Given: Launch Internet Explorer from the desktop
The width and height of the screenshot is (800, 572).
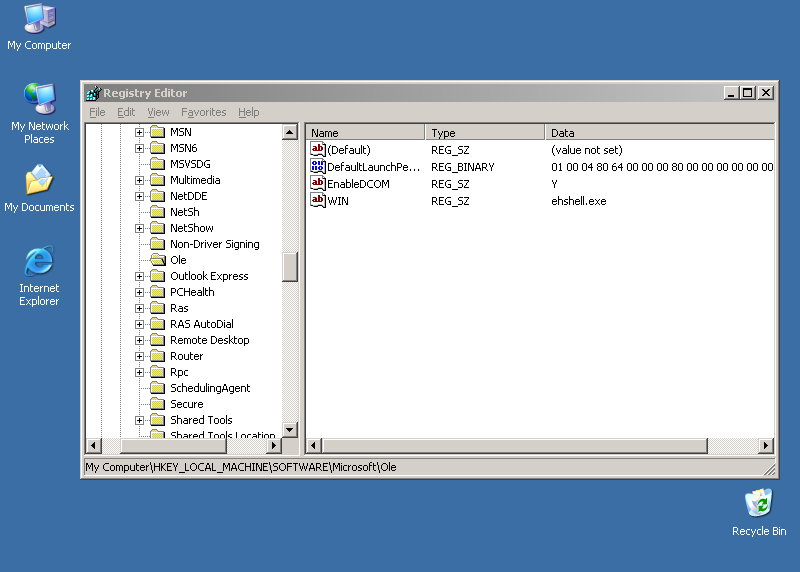Looking at the screenshot, I should point(39,276).
